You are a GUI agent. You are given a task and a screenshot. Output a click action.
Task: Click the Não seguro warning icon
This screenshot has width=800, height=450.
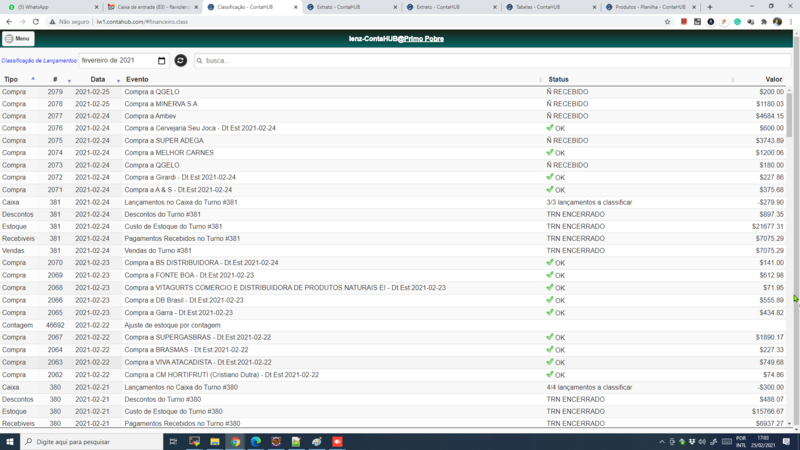tap(52, 22)
